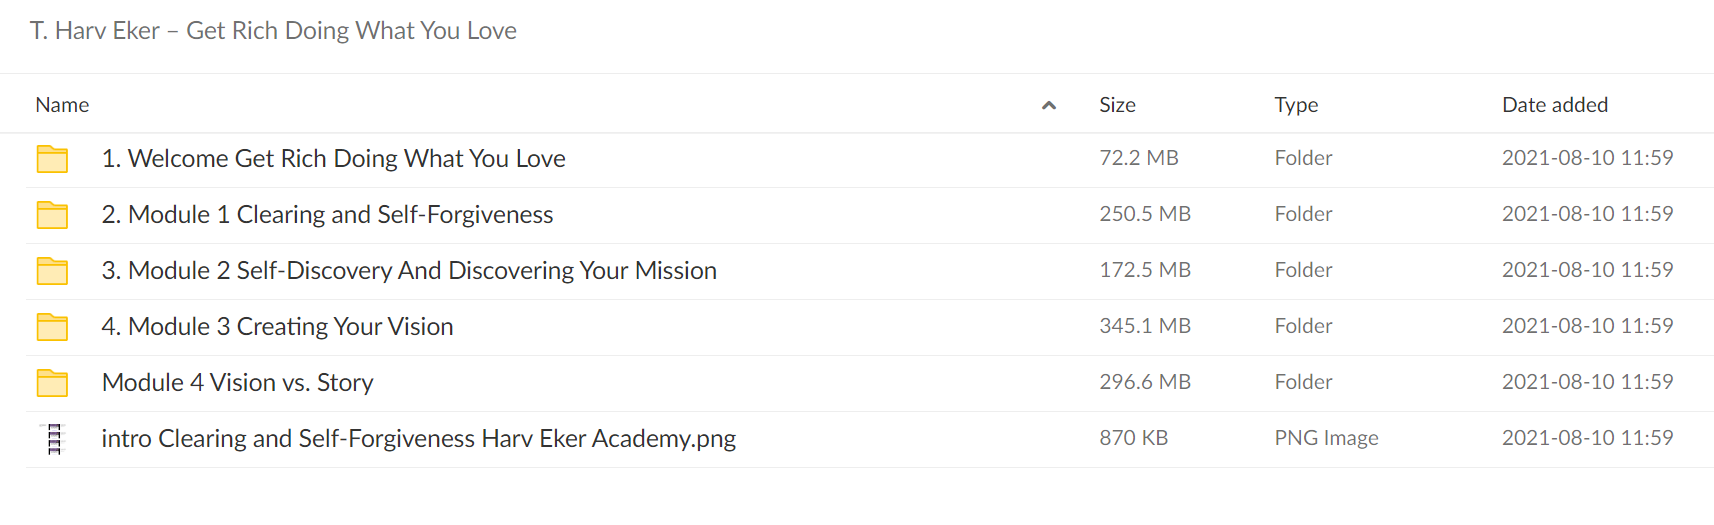Image resolution: width=1714 pixels, height=525 pixels.
Task: Open the folder icon for Welcome Get Rich
Action: click(52, 159)
